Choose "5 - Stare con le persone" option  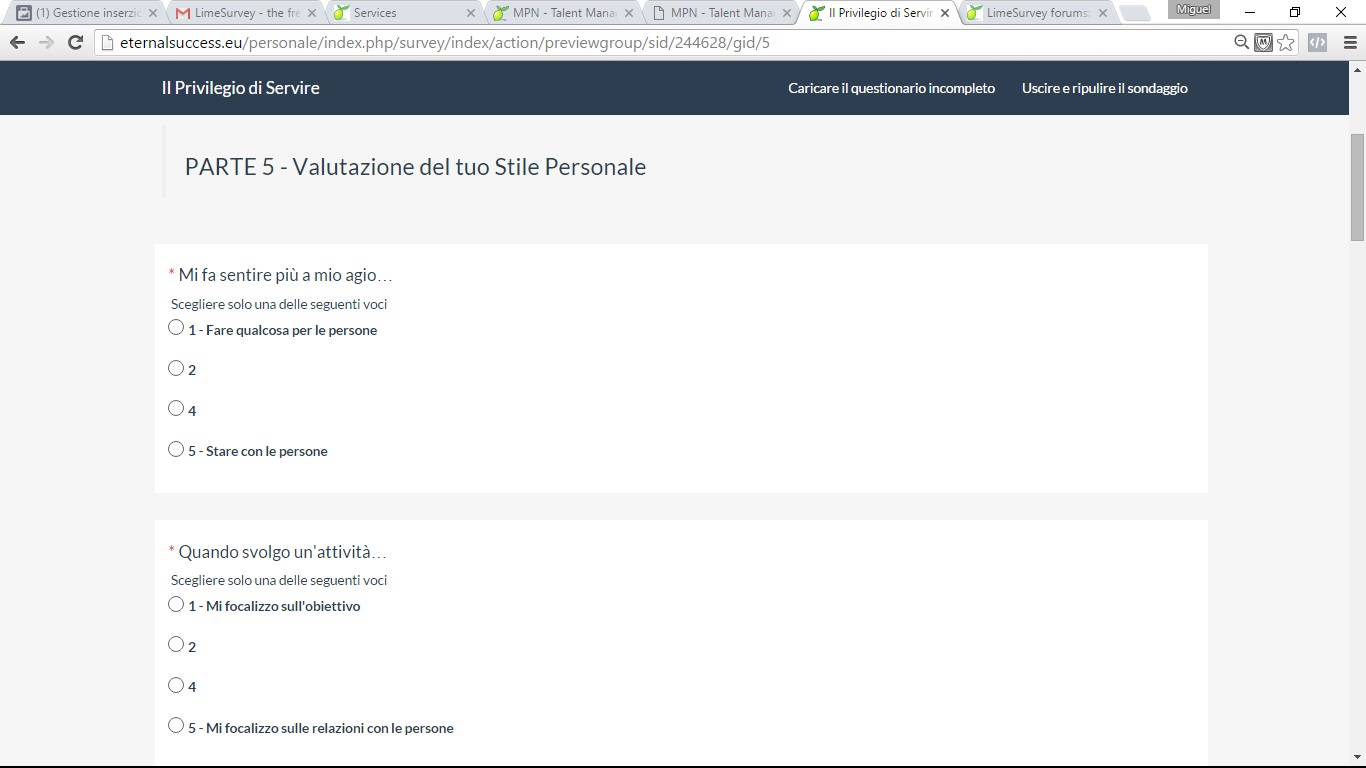[176, 449]
